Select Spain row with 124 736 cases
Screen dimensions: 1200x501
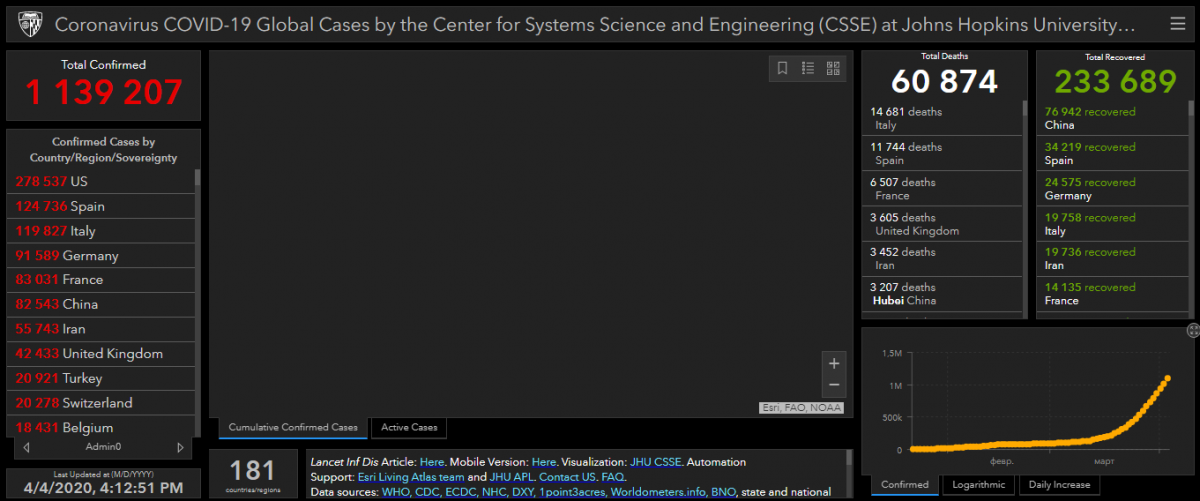tap(103, 206)
